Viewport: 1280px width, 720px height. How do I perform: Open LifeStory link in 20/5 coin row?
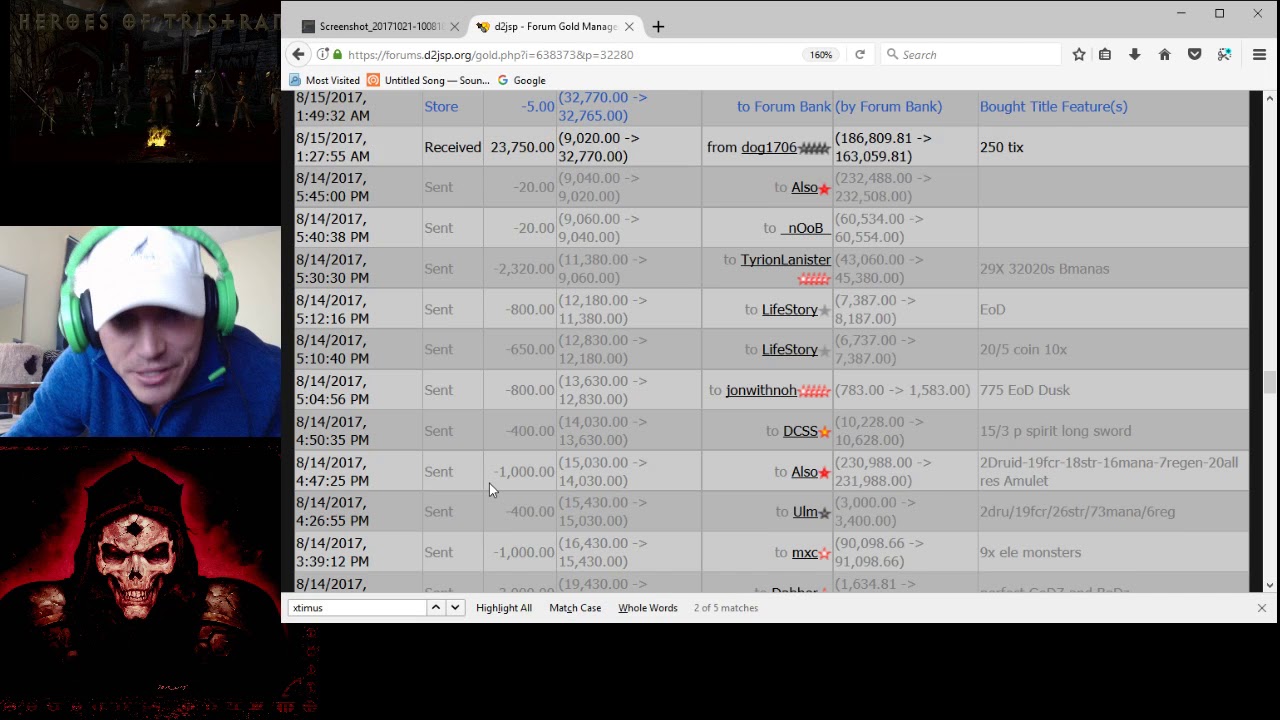click(790, 349)
